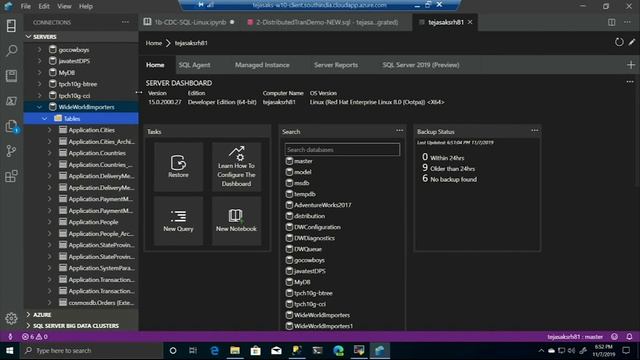
Task: Click the Windows Start button
Action: coord(9,351)
